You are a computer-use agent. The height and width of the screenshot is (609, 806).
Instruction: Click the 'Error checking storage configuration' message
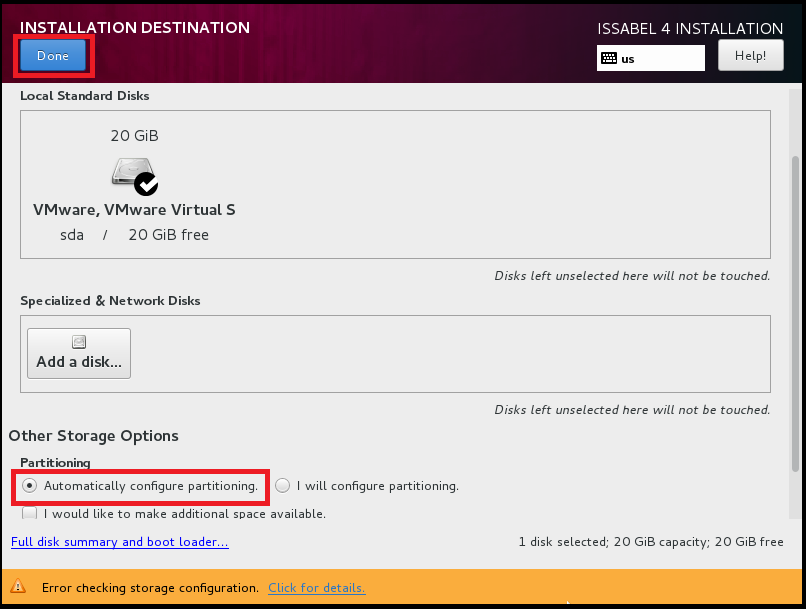pyautogui.click(x=150, y=588)
